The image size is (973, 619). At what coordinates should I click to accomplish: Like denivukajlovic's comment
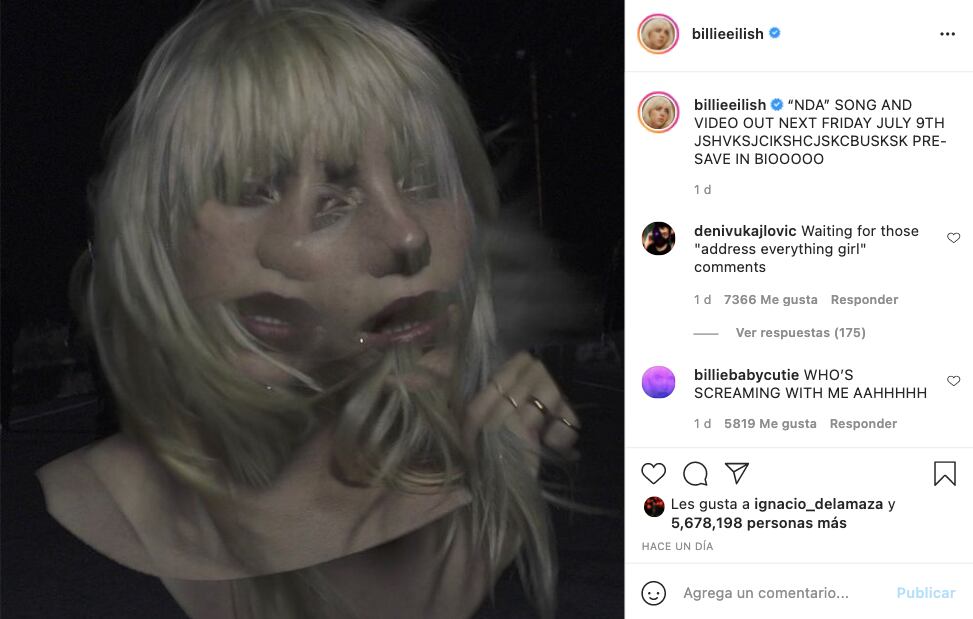point(953,238)
